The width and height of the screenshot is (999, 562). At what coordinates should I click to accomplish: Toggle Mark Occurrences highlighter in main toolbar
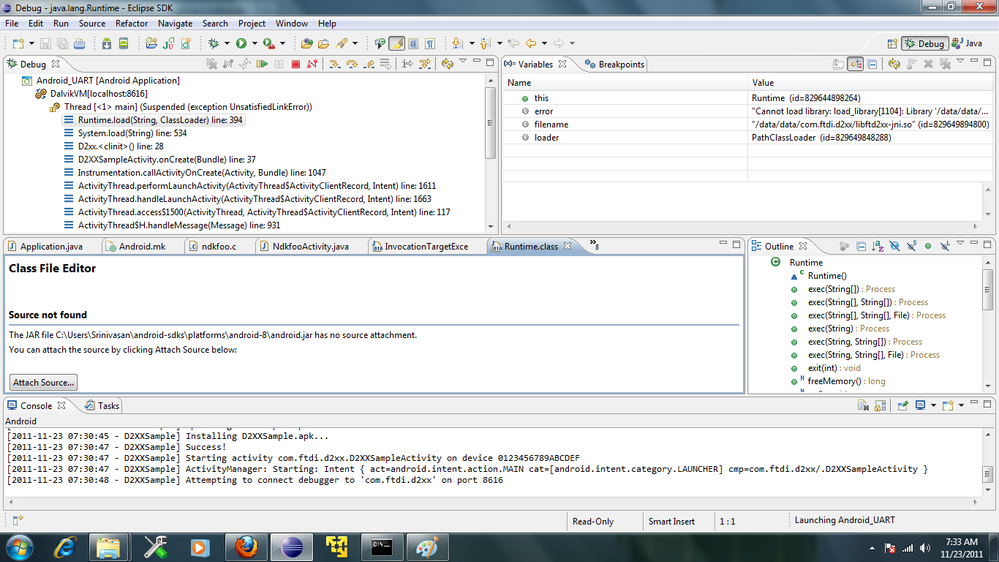coord(396,43)
